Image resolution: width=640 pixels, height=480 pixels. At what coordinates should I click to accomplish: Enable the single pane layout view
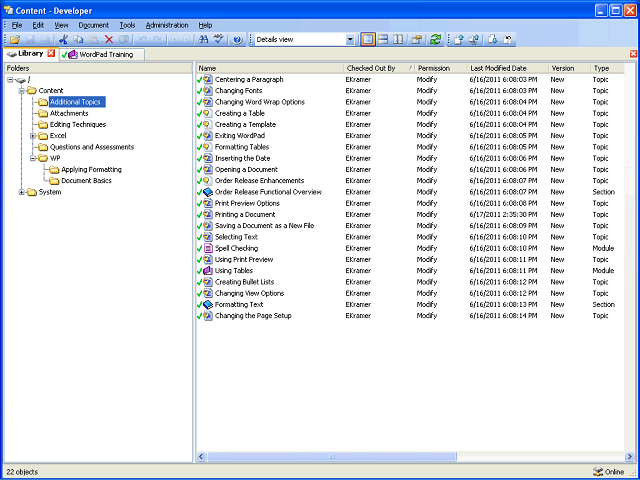tap(368, 40)
